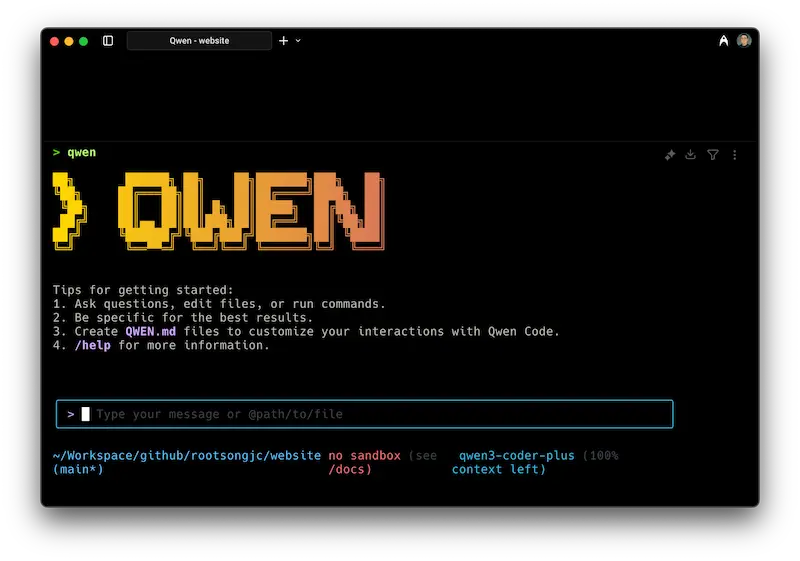Click the '(main*)' branch indicator
The image size is (800, 561).
(78, 469)
